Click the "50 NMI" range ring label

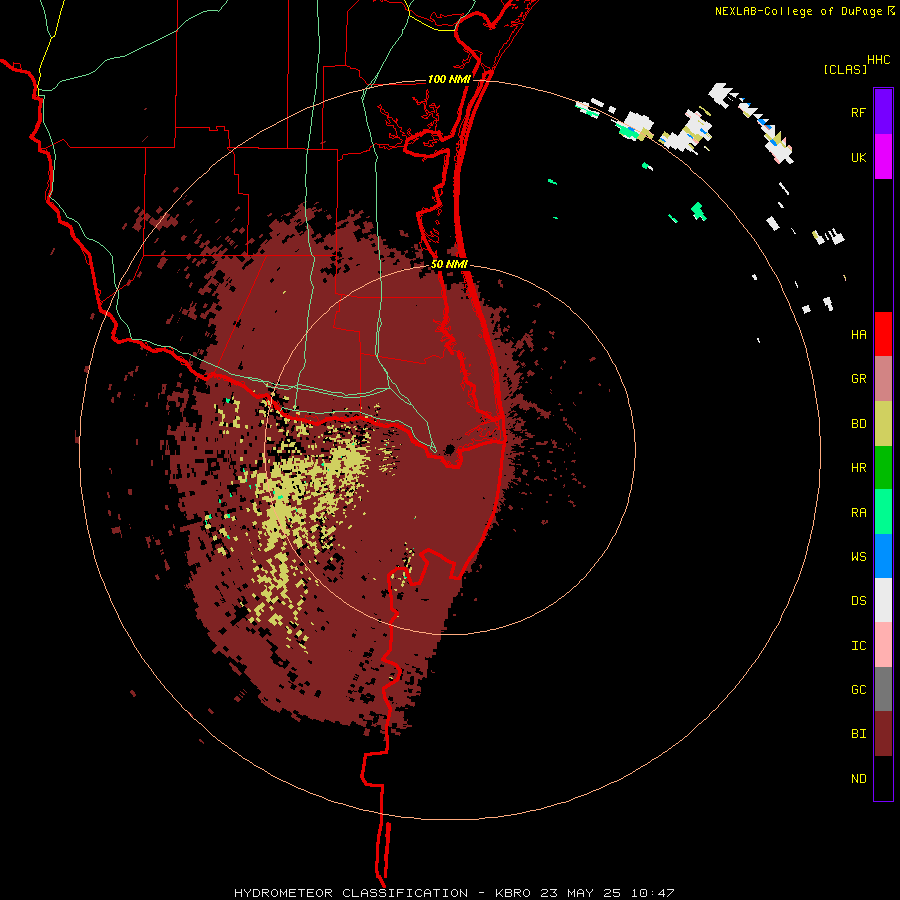(449, 264)
